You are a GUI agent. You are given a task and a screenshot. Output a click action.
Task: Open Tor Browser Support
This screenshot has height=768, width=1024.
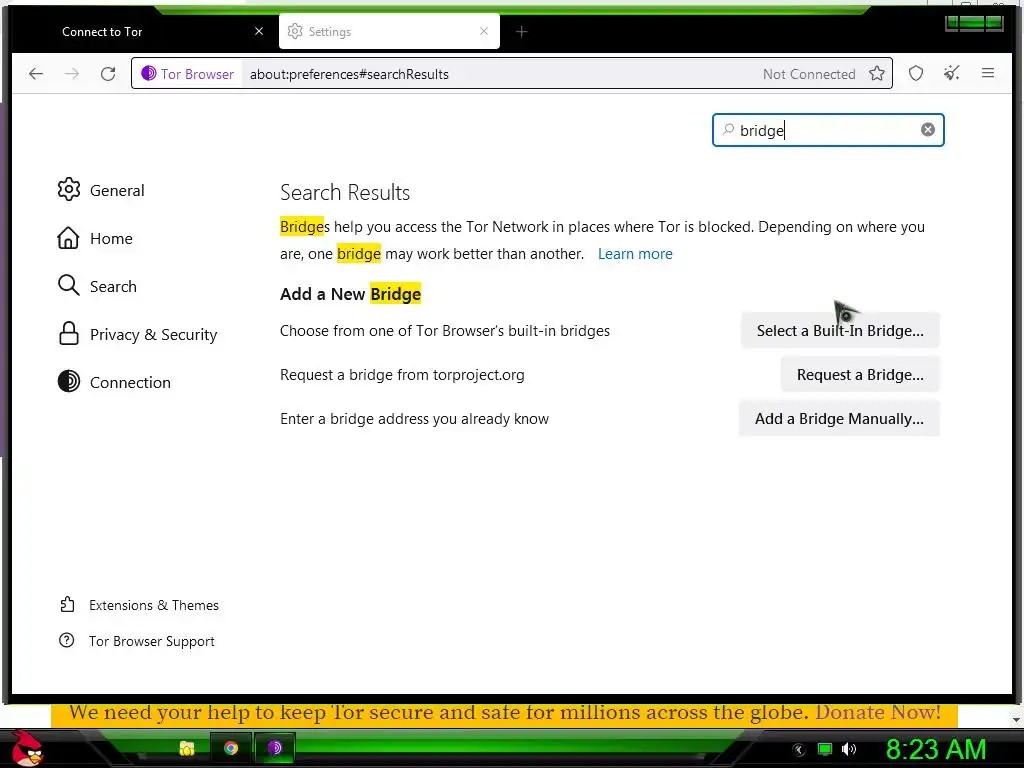137,641
